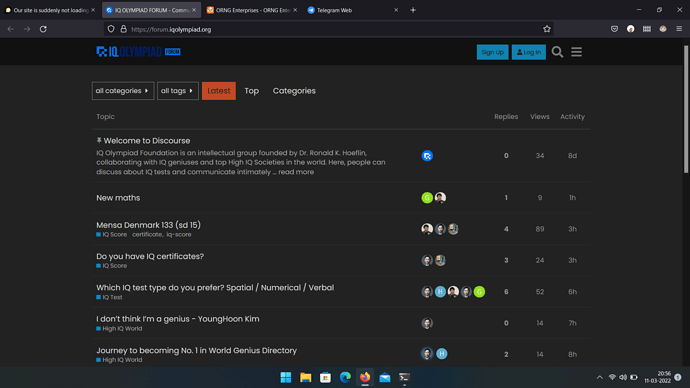Open the forum search icon

[x=557, y=52]
